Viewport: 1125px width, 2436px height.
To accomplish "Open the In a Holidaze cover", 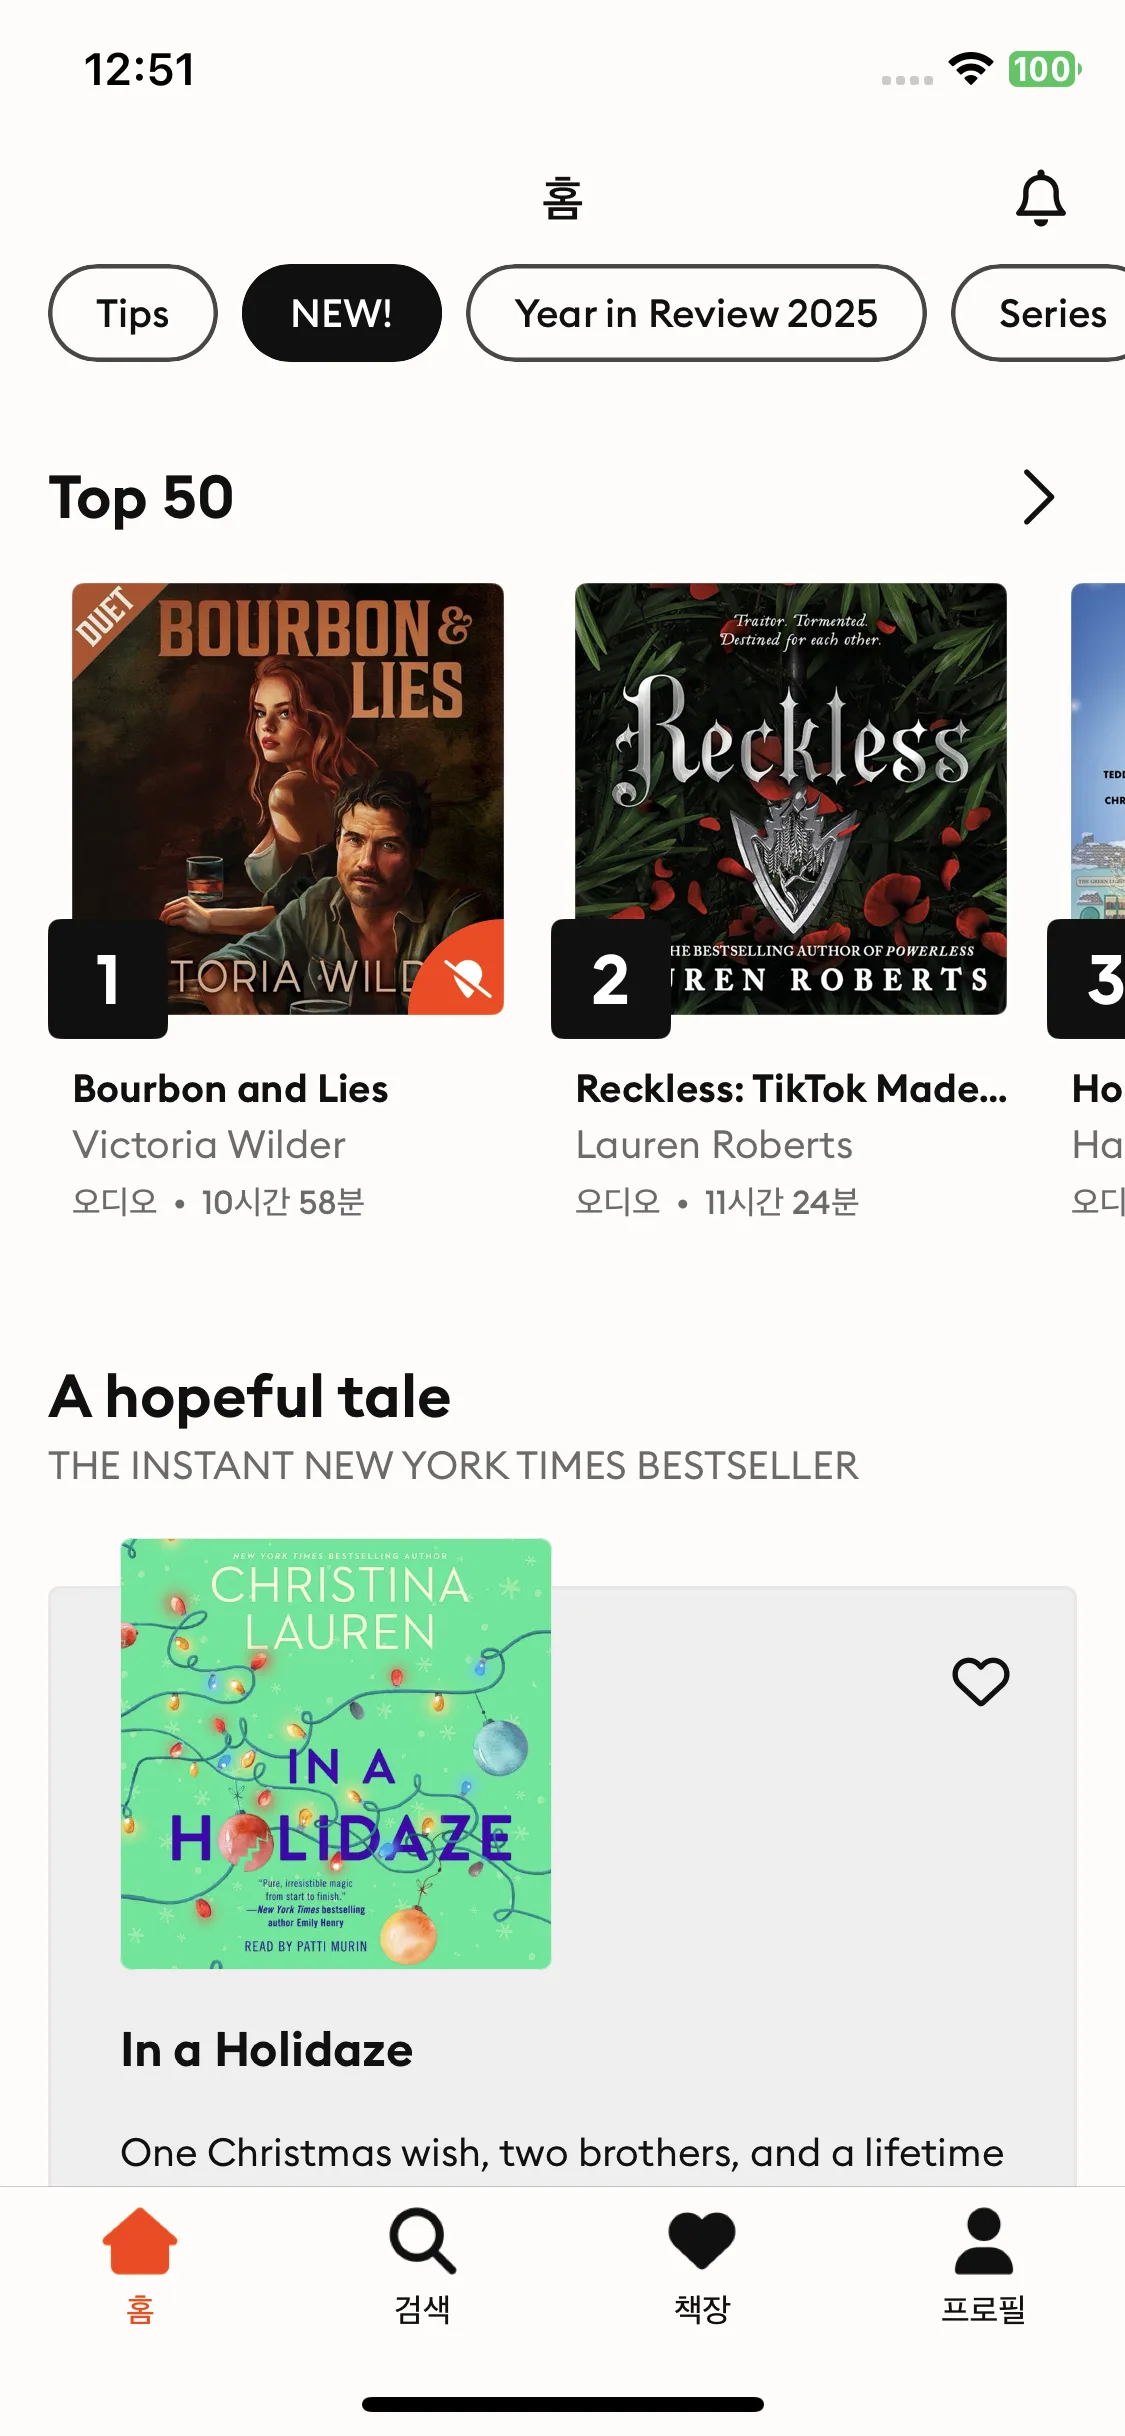I will coord(336,1754).
